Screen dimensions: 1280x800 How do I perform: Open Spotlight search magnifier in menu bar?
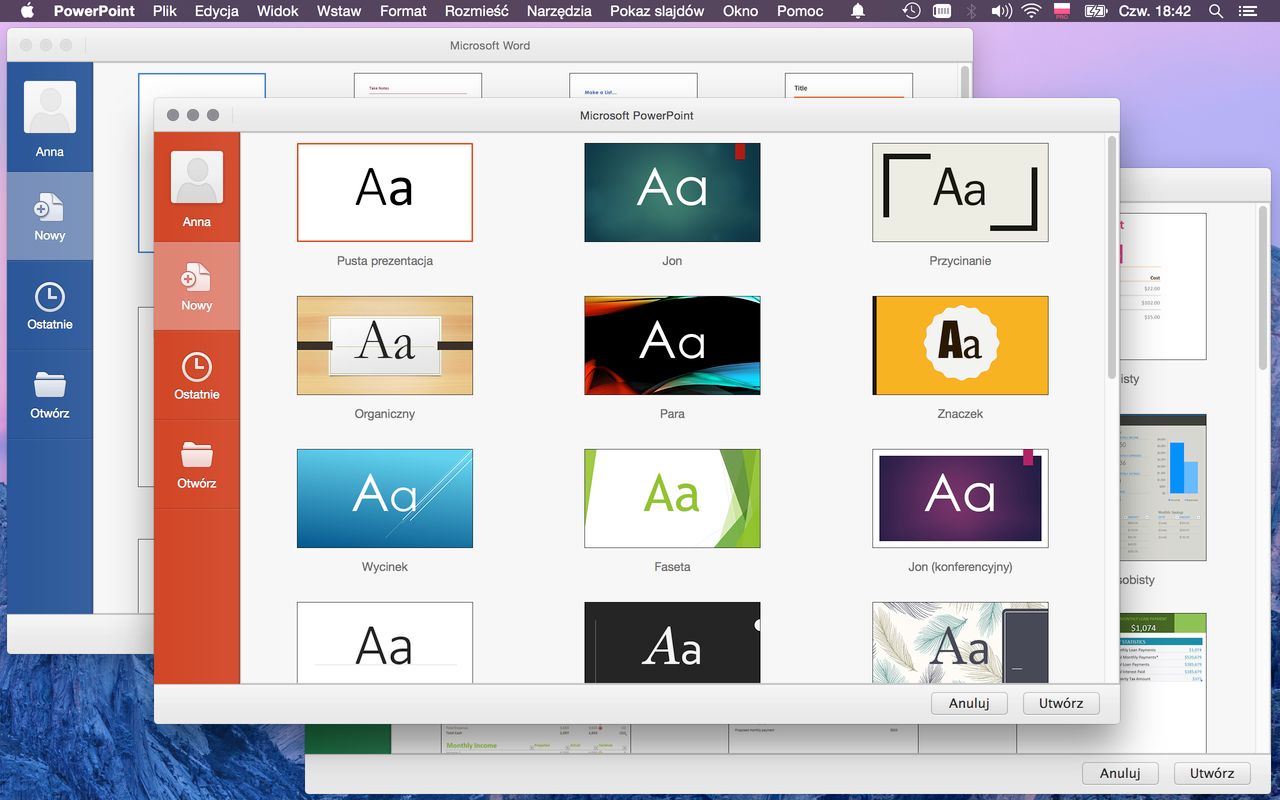tap(1216, 11)
